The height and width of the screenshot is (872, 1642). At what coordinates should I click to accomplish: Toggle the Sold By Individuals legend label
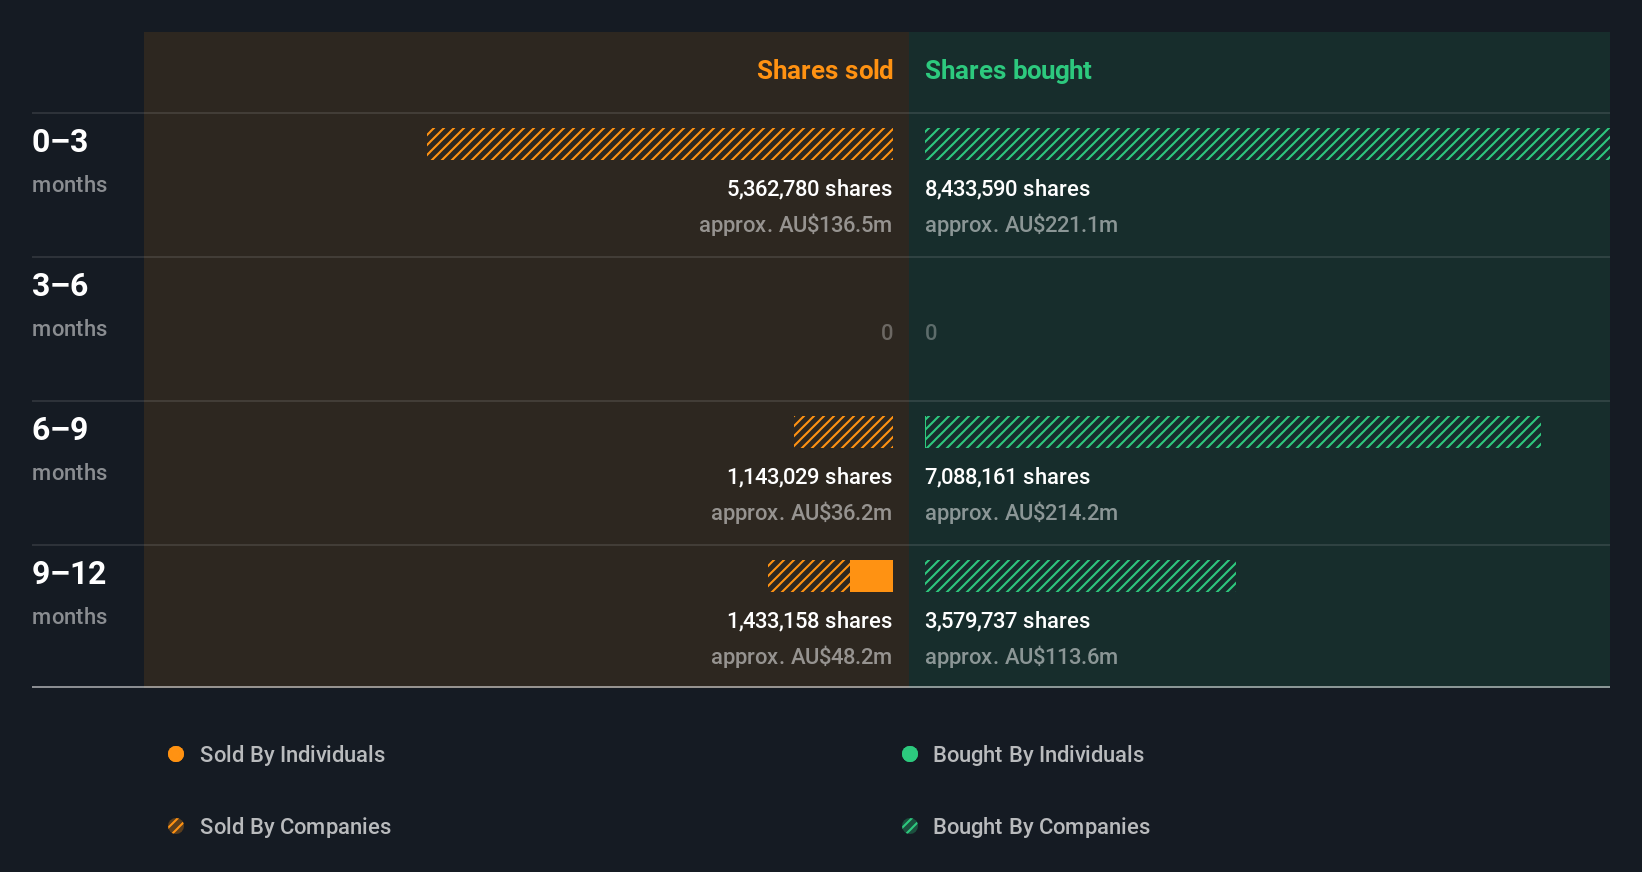pos(292,754)
